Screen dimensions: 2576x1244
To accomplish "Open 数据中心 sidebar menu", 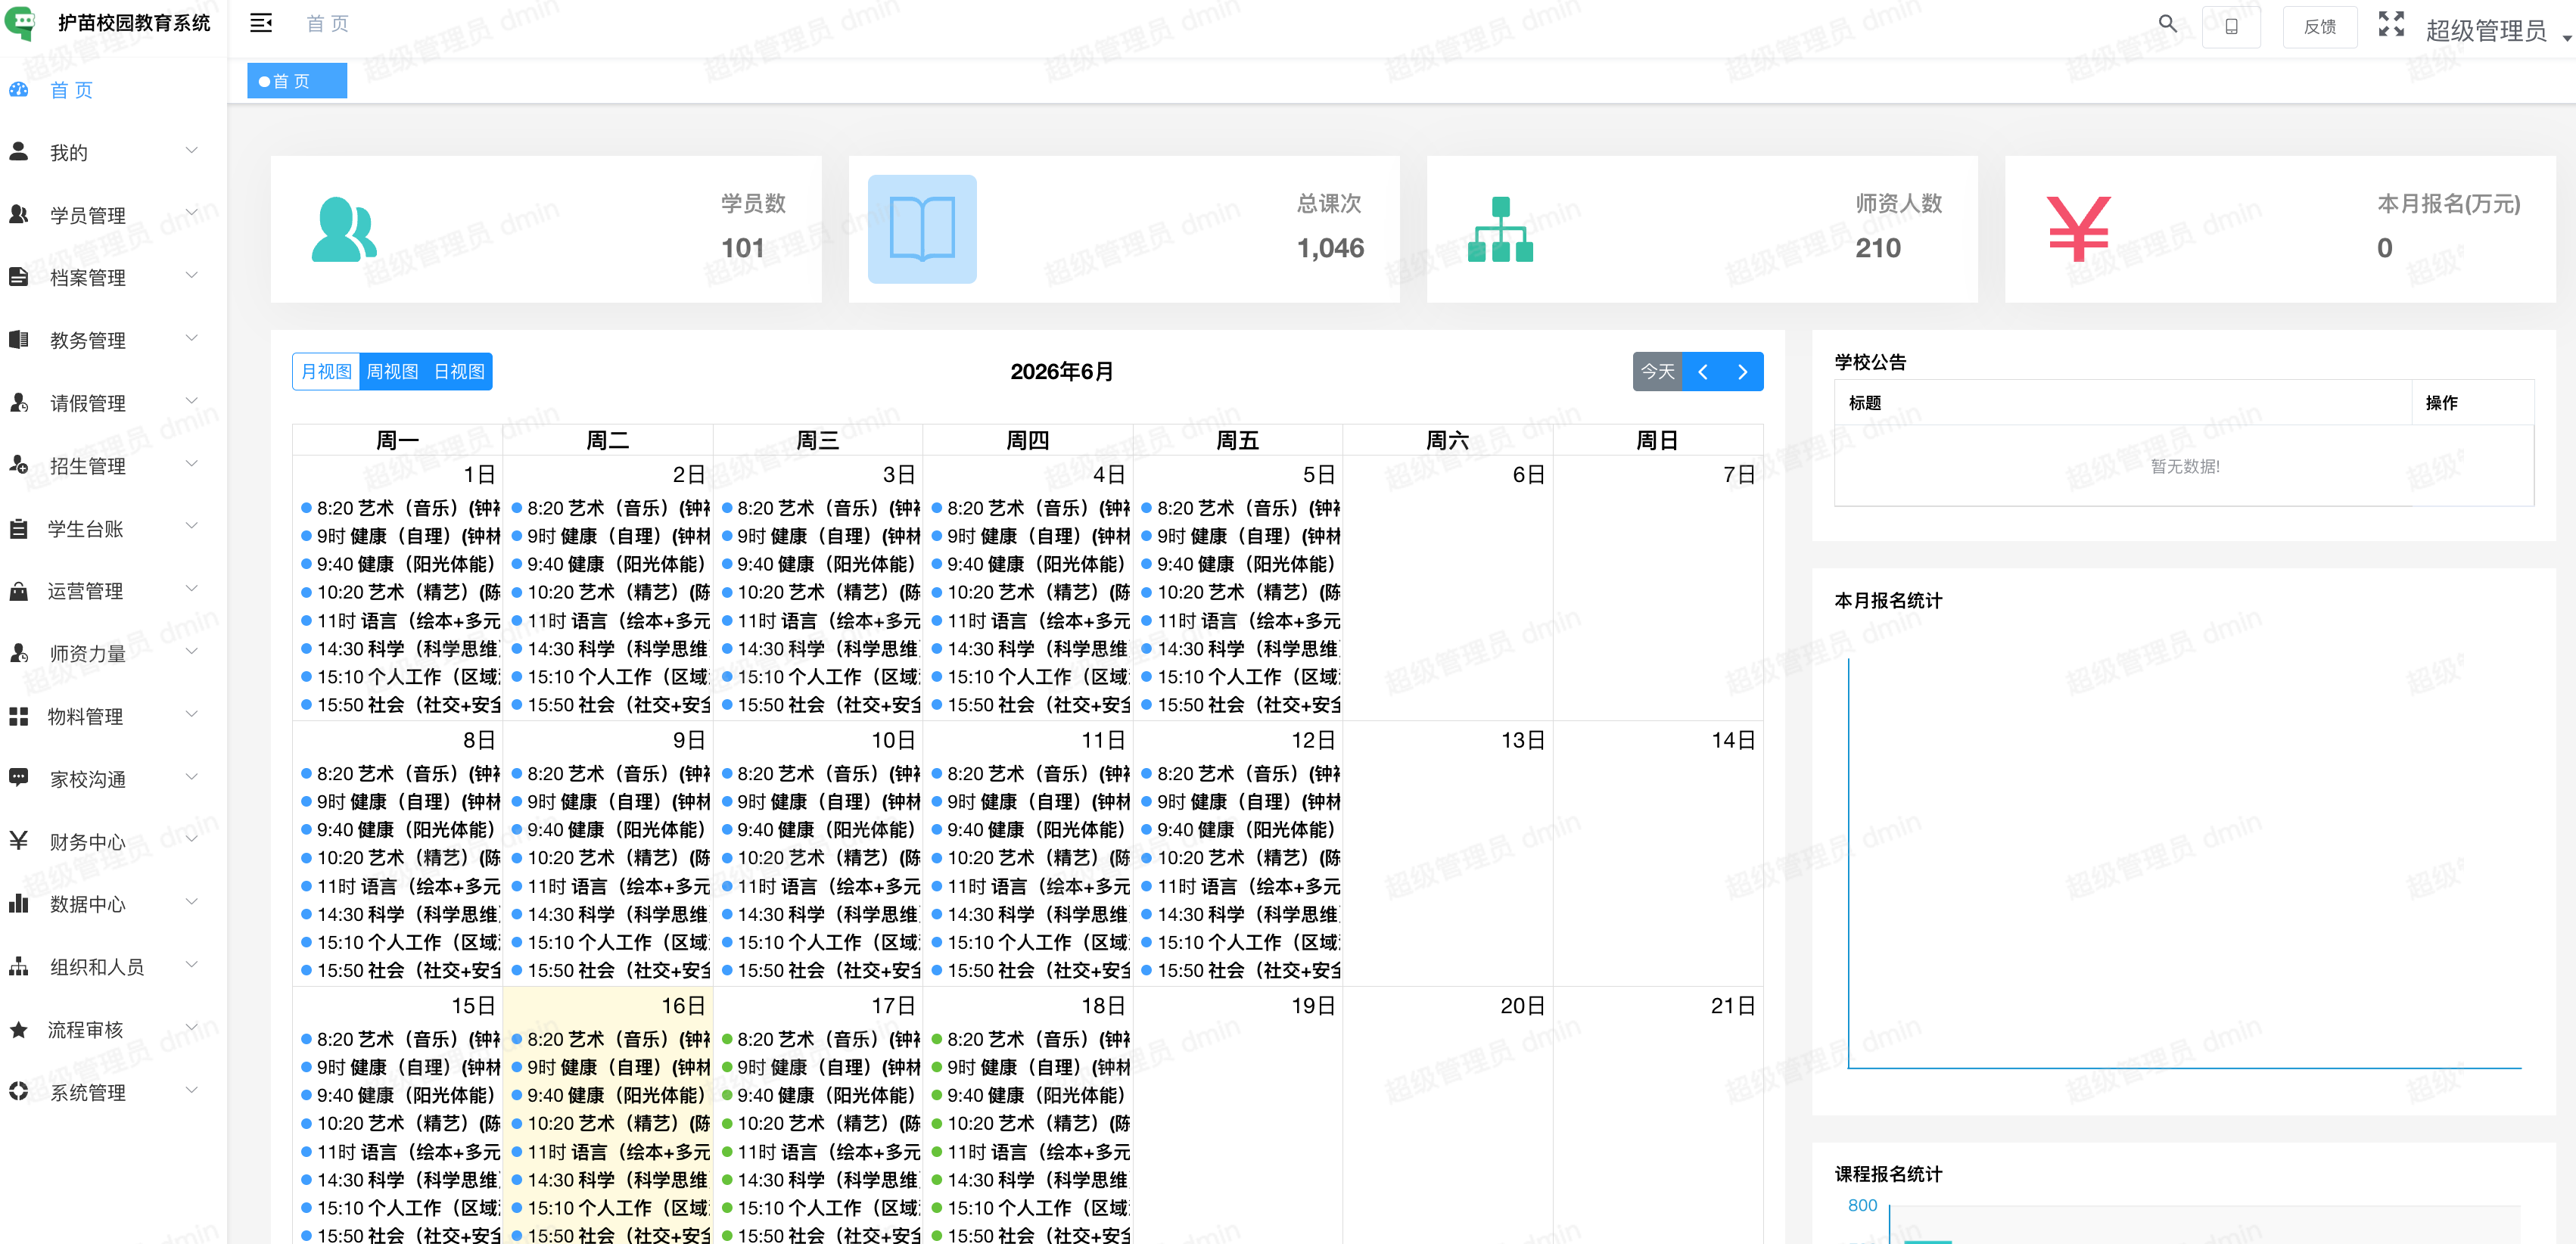I will pyautogui.click(x=113, y=904).
